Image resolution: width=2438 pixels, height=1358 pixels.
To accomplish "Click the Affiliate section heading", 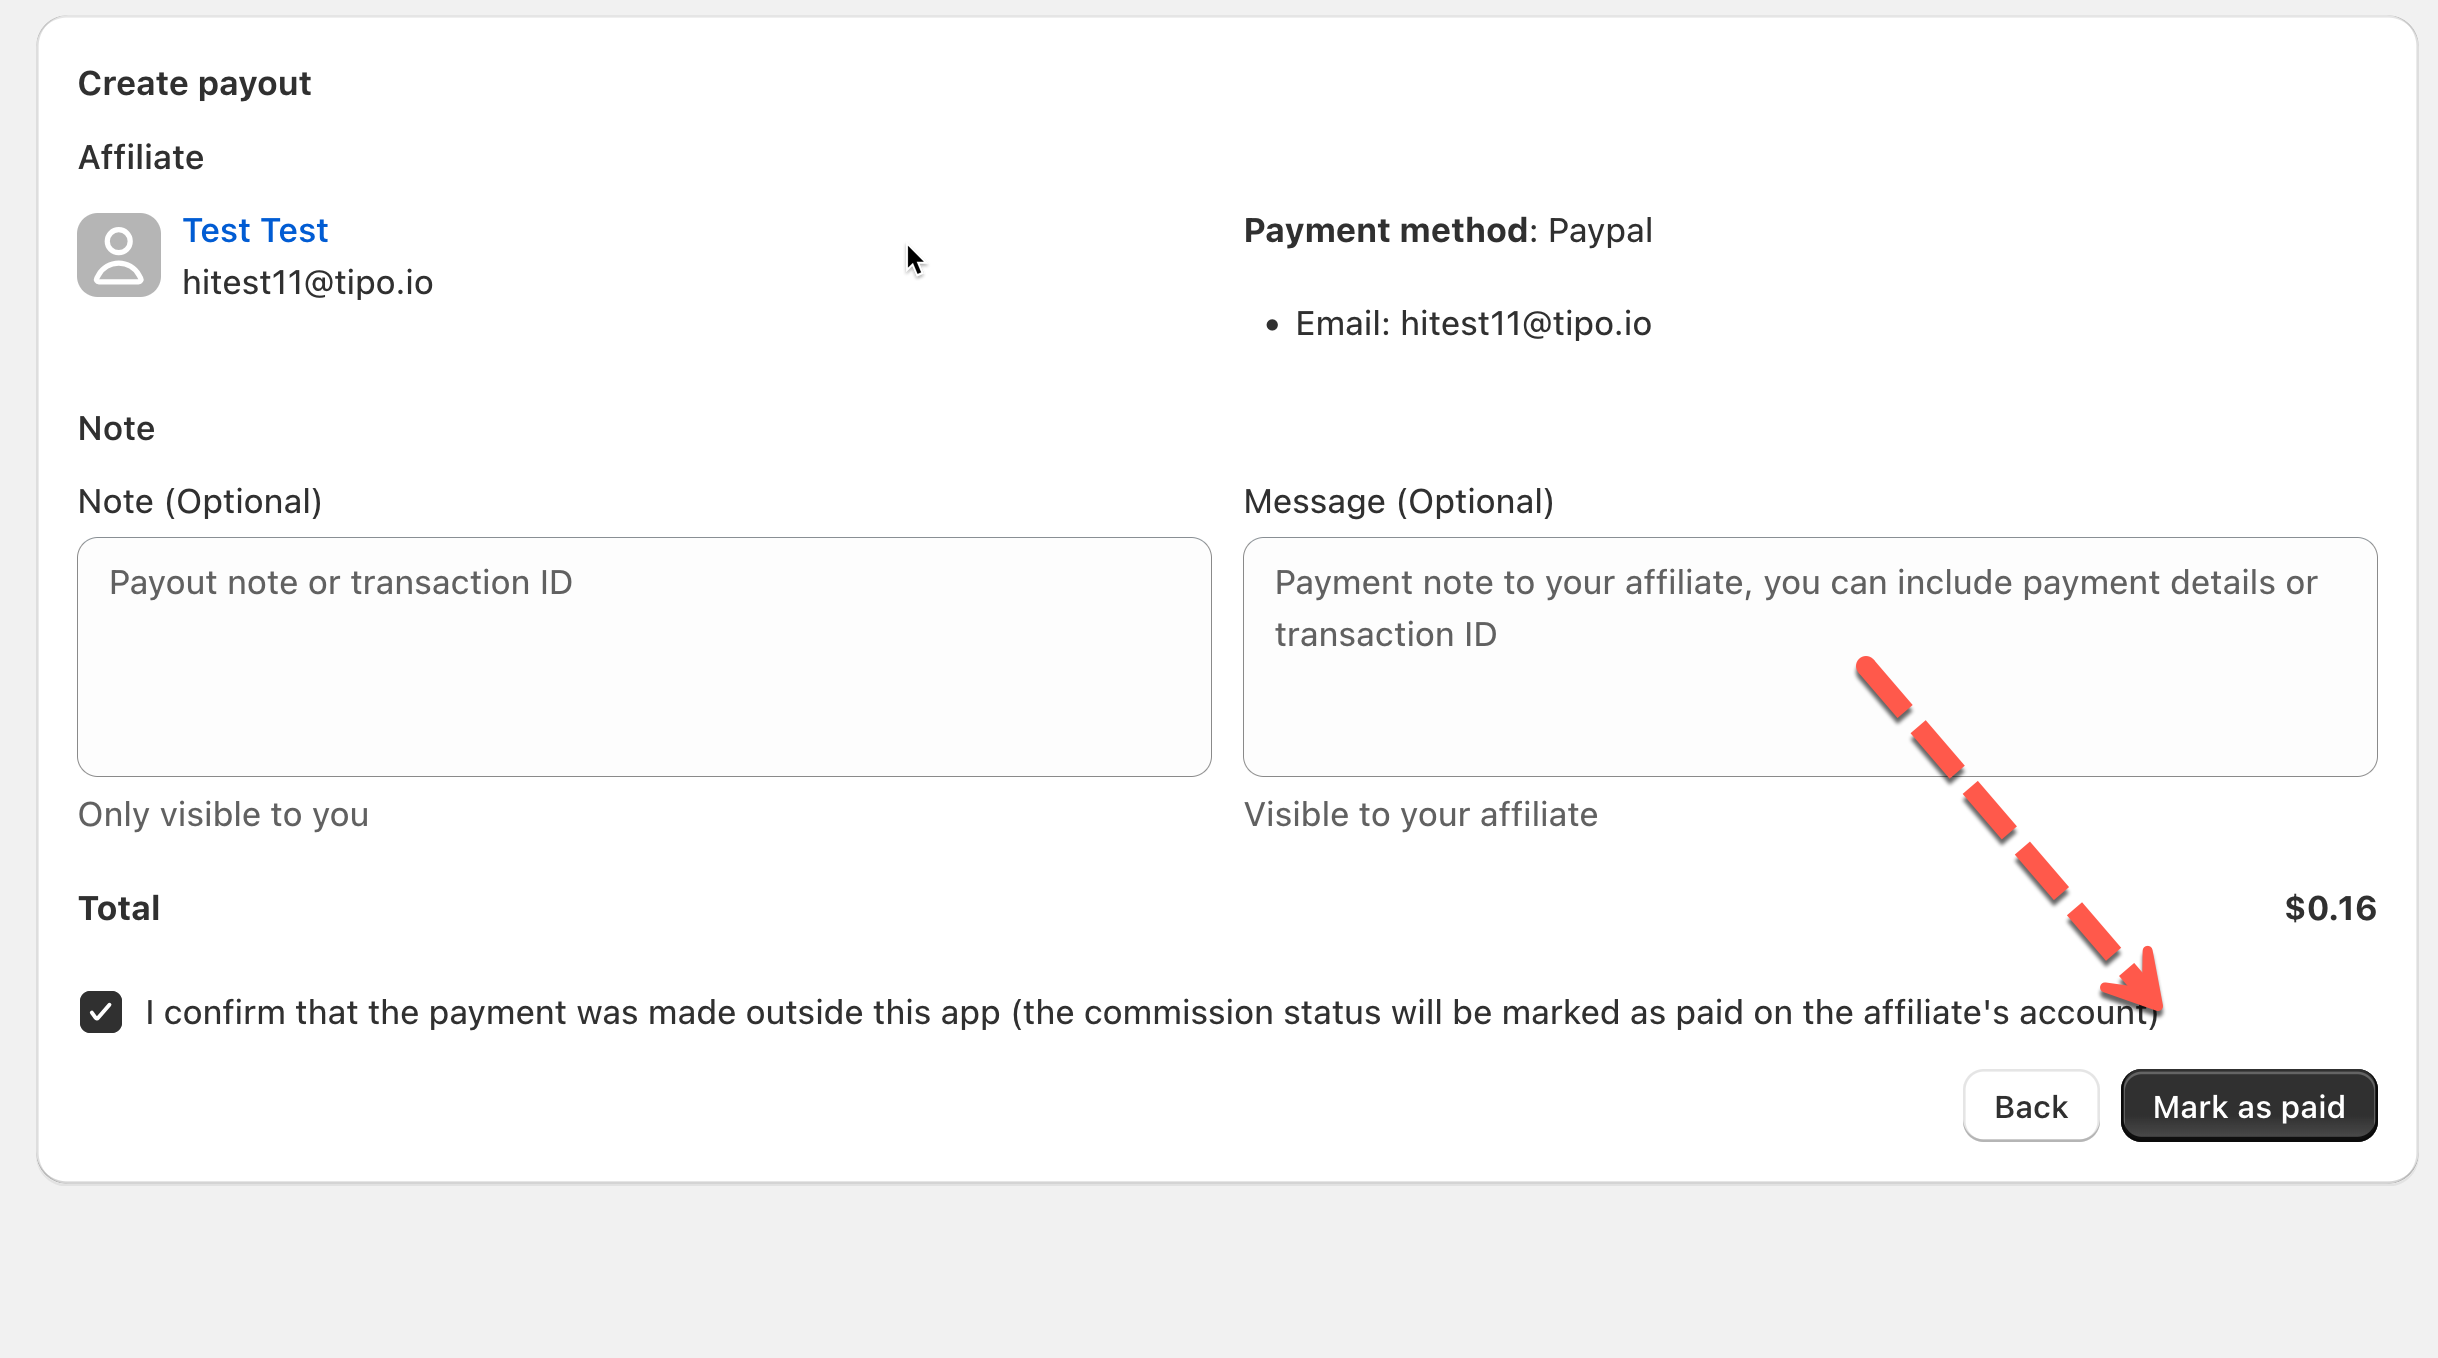I will click(141, 158).
